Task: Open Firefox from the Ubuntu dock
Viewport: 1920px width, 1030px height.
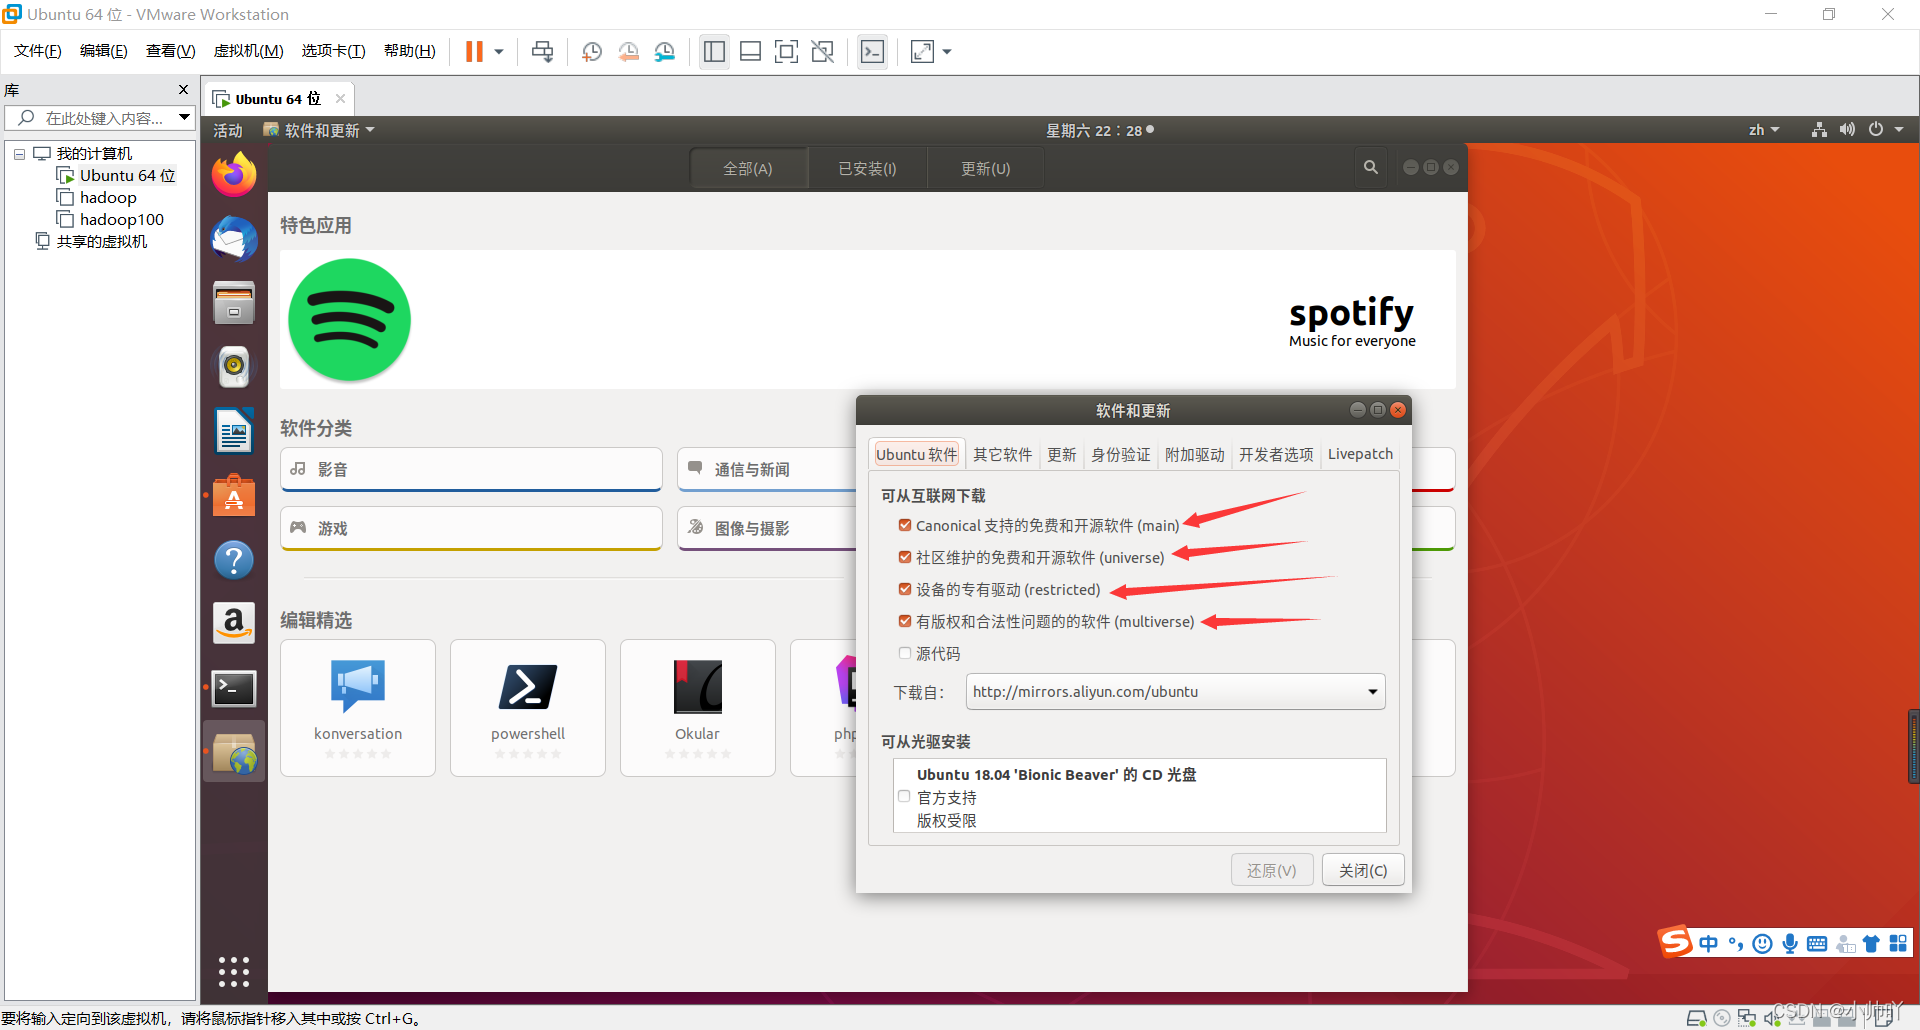Action: pyautogui.click(x=234, y=175)
